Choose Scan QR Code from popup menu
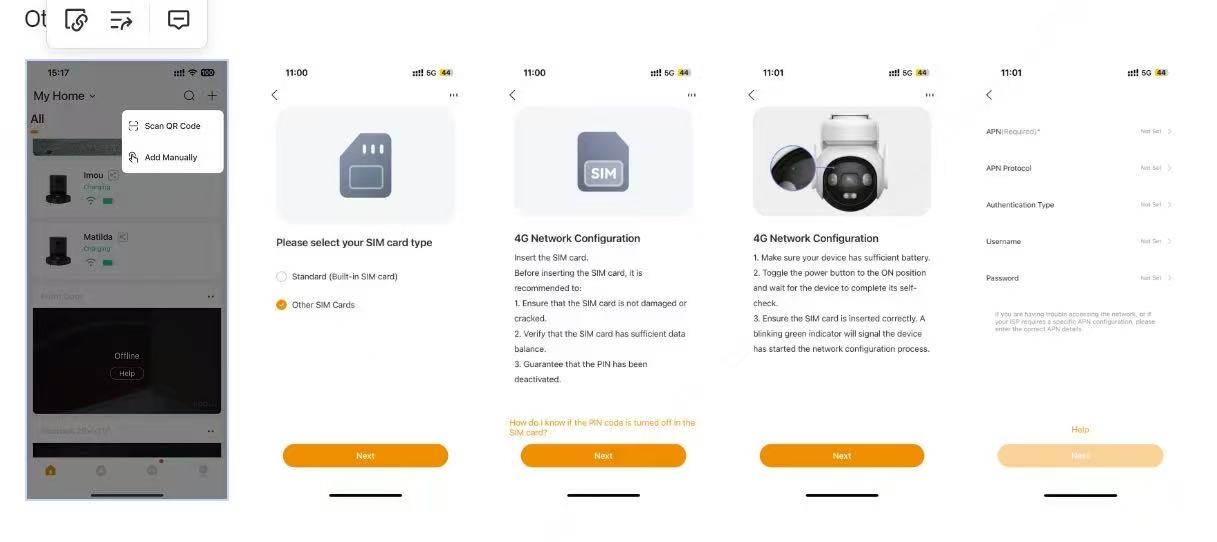1217x542 pixels. coord(172,126)
